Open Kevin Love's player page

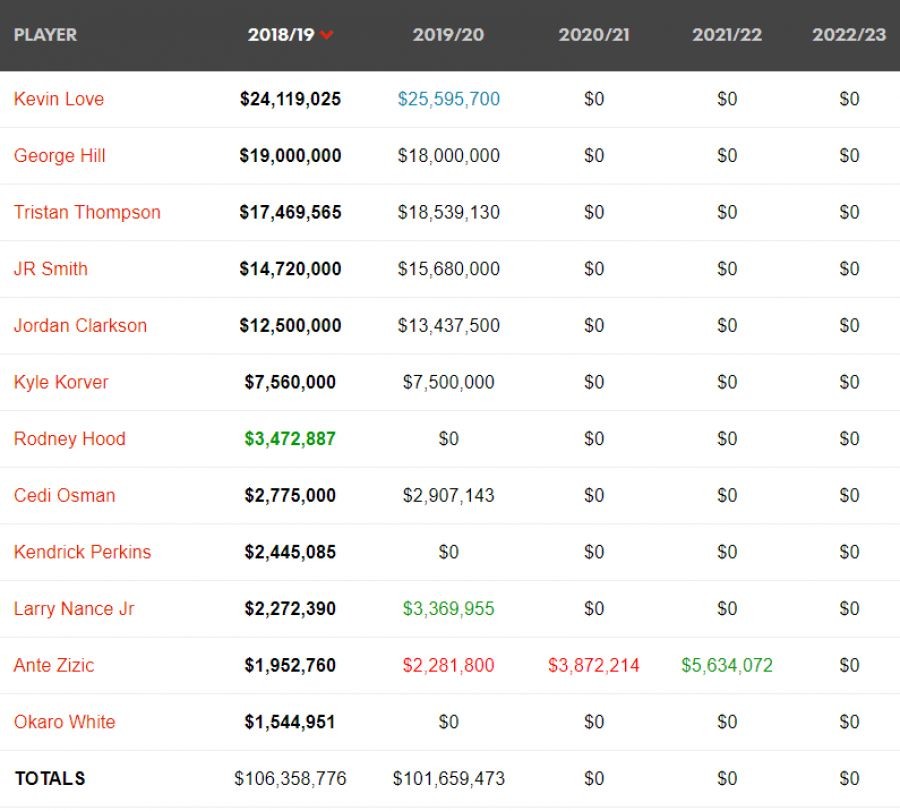pyautogui.click(x=59, y=99)
